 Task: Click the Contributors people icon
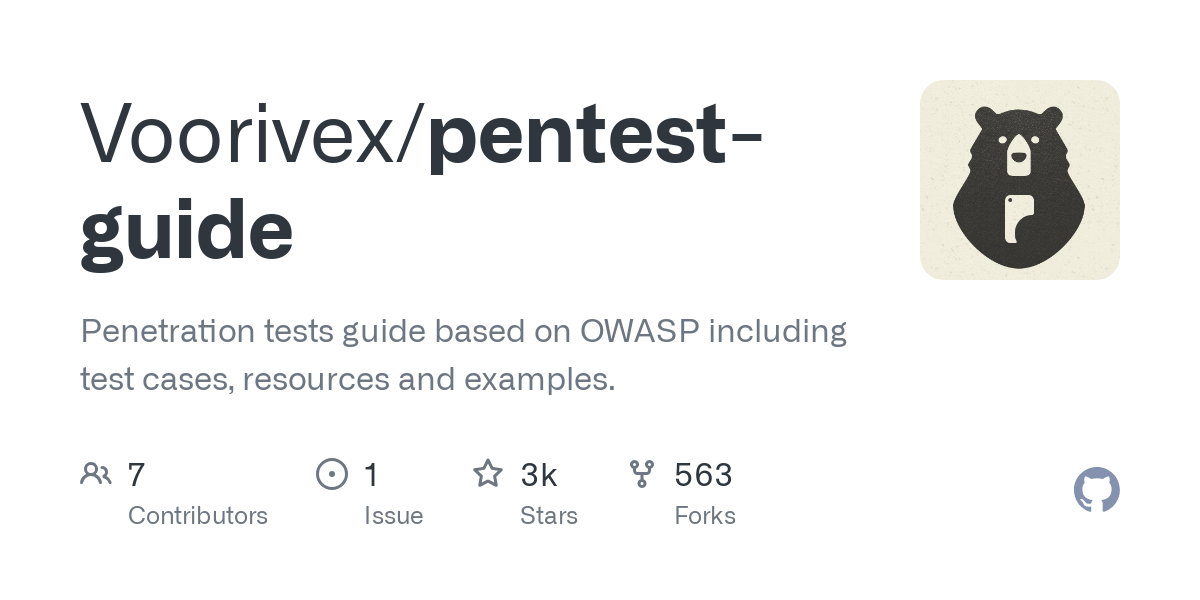(x=96, y=473)
